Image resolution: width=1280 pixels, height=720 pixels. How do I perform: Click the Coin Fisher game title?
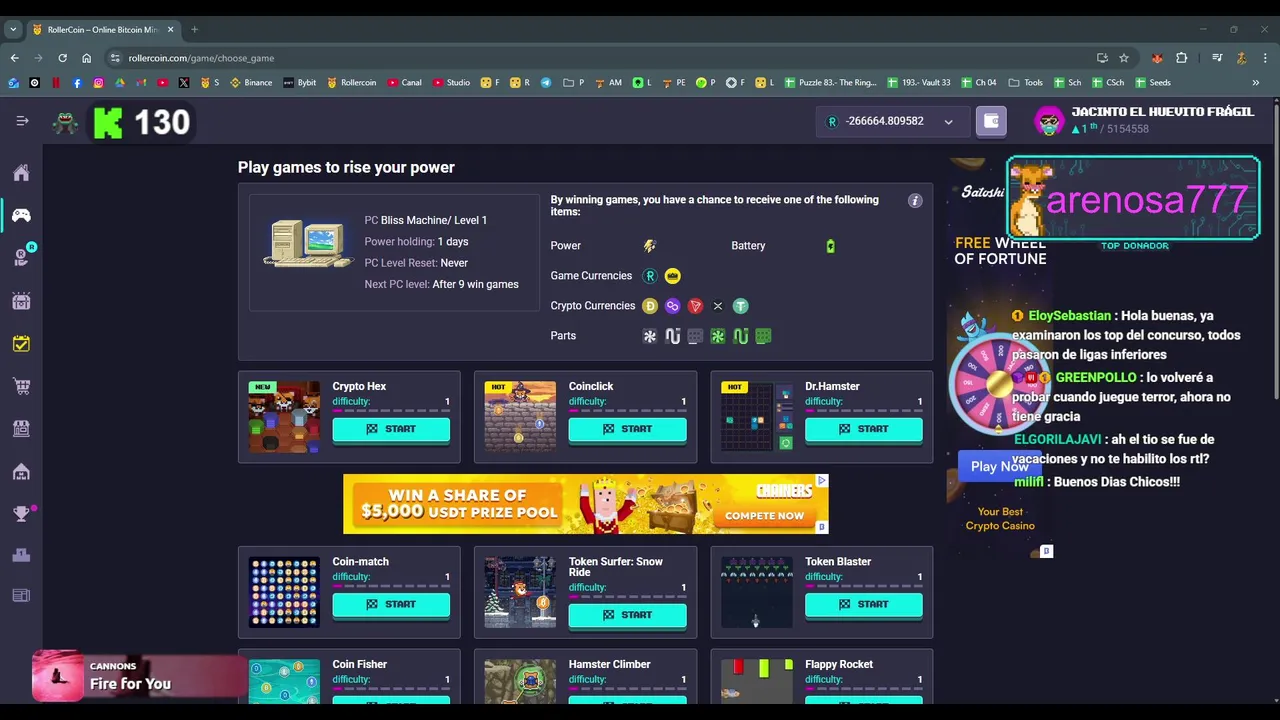pyautogui.click(x=359, y=664)
